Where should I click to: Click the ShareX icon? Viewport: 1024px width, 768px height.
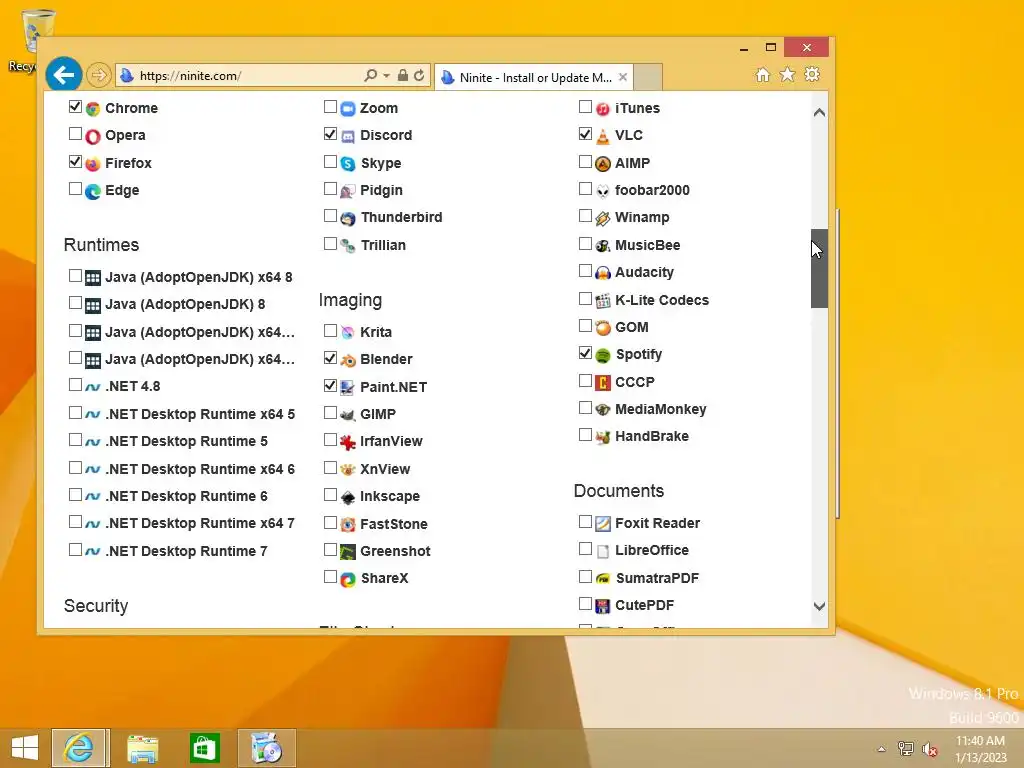click(348, 579)
